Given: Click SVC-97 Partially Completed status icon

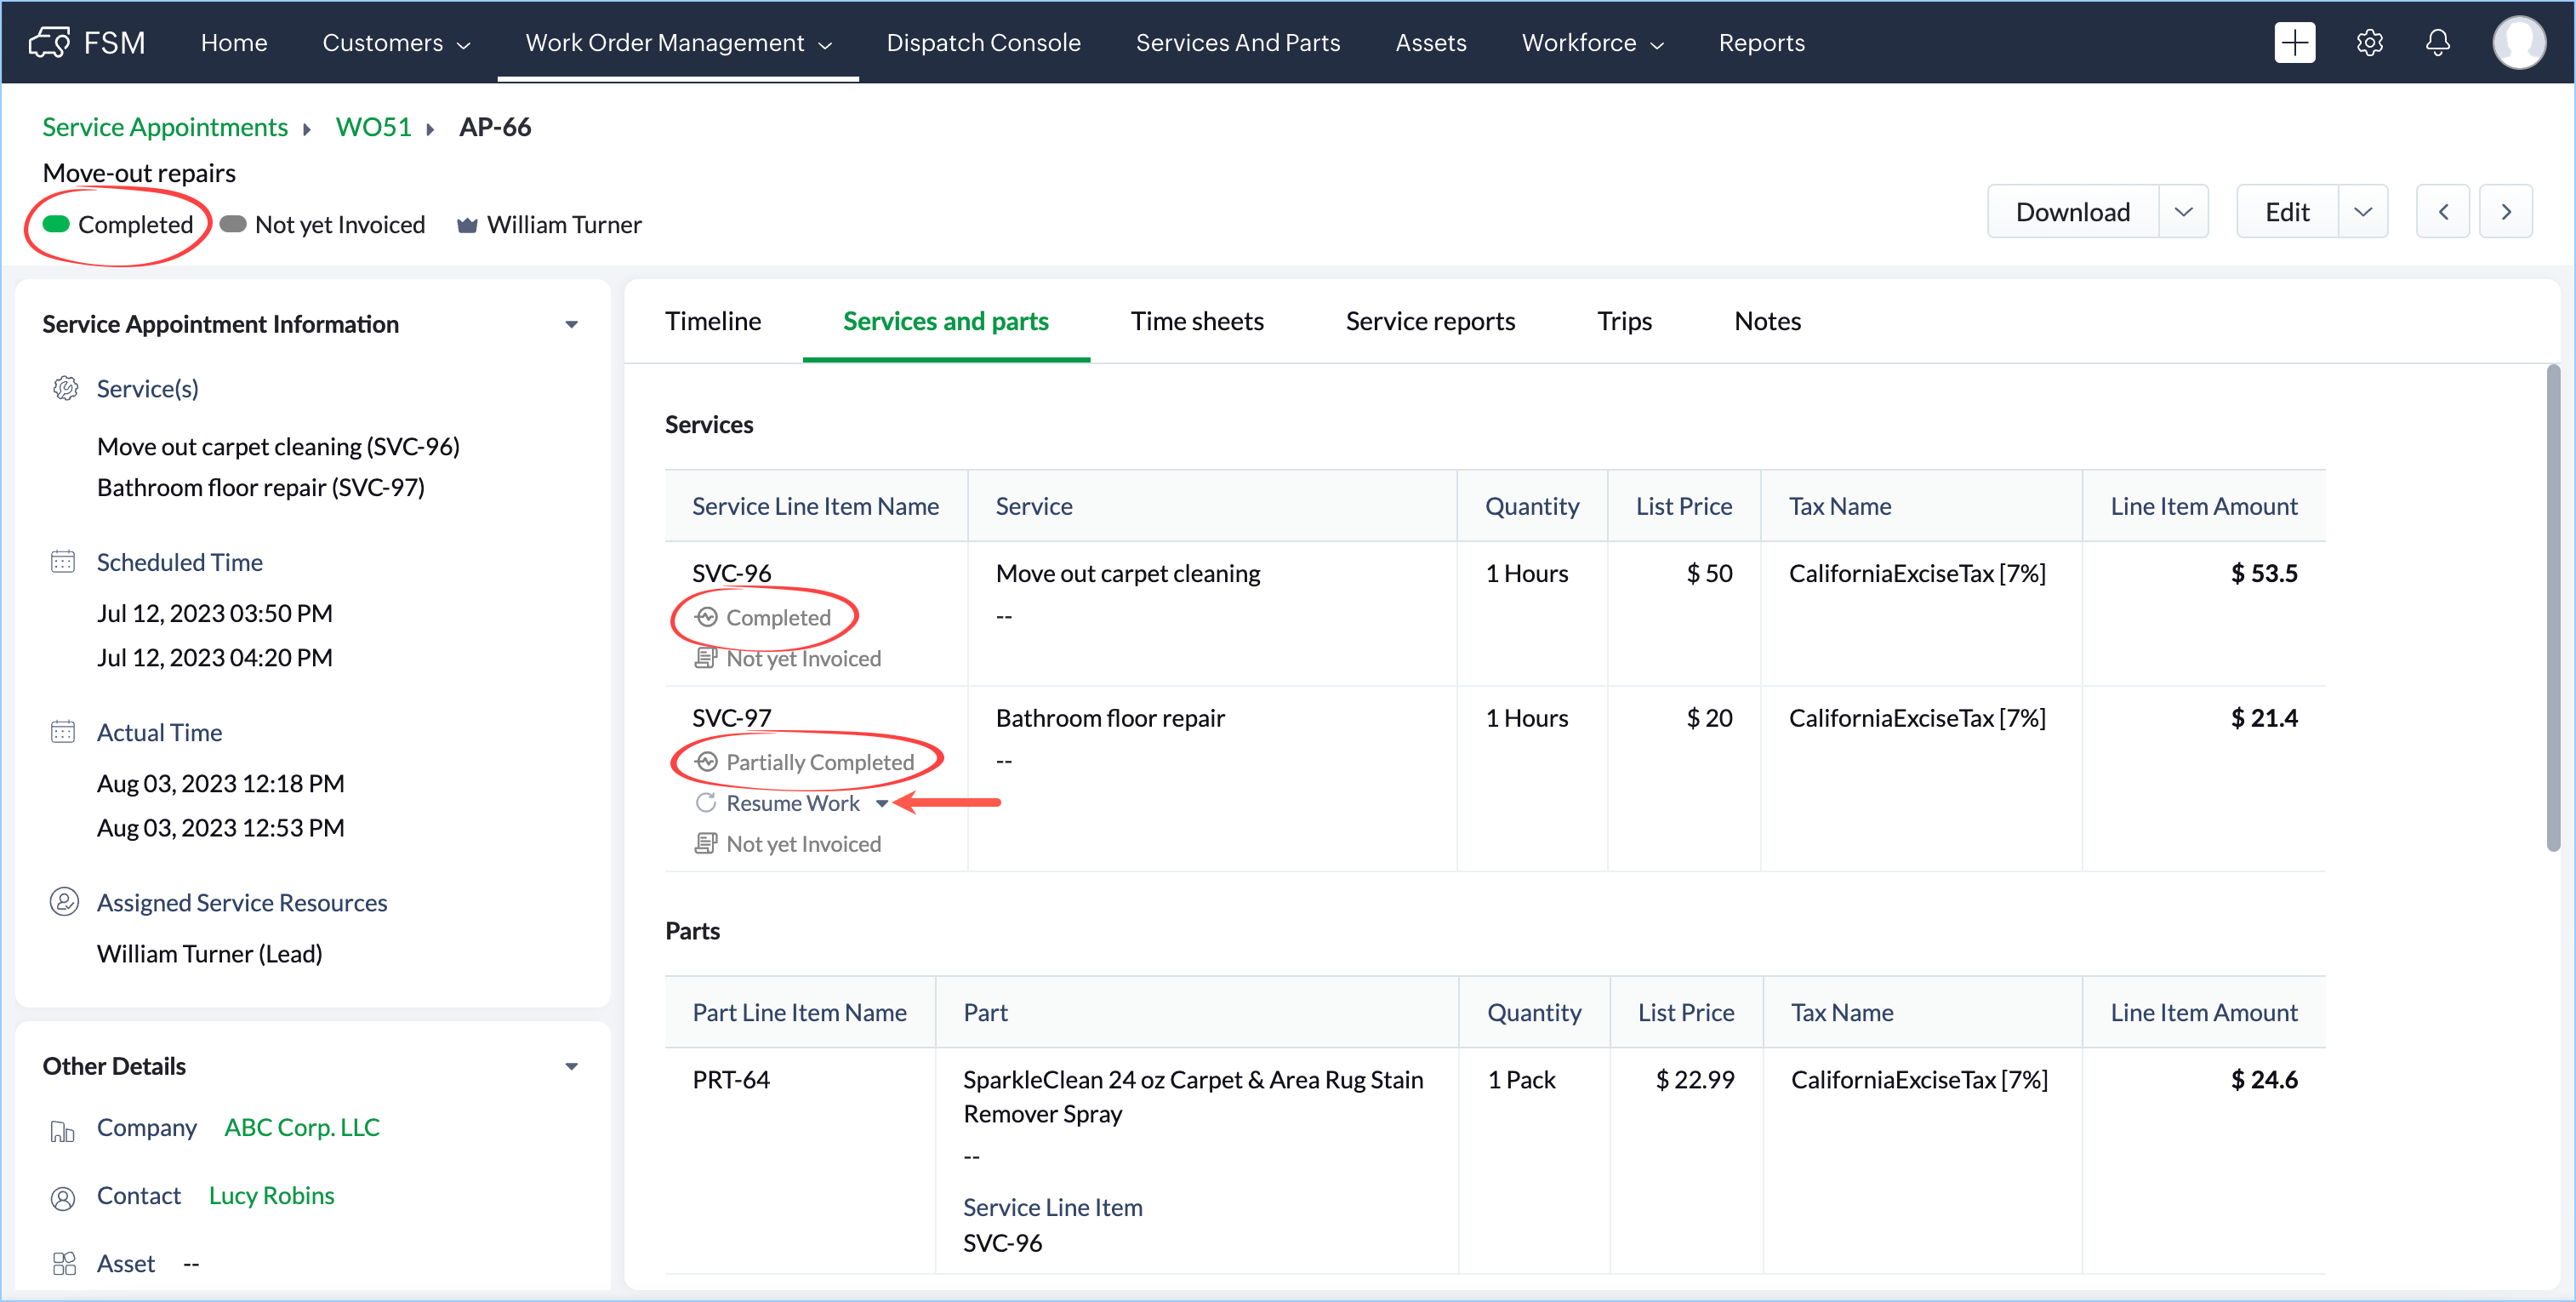Looking at the screenshot, I should [706, 762].
